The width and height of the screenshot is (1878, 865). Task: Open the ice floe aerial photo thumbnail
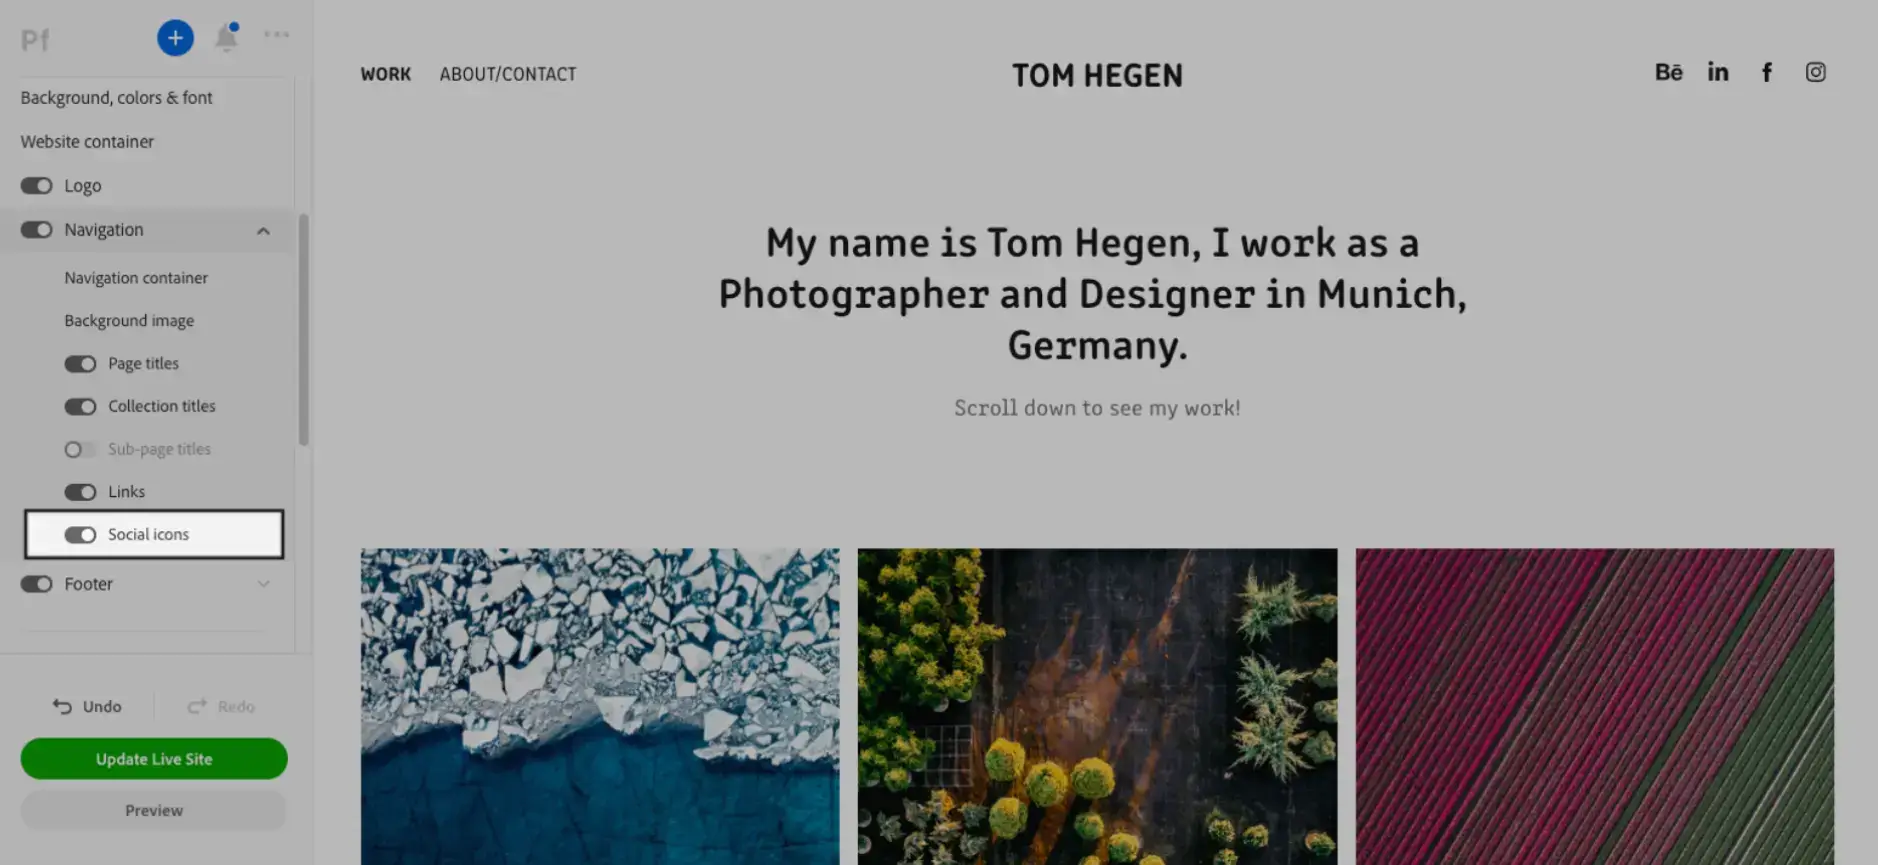[x=600, y=706]
